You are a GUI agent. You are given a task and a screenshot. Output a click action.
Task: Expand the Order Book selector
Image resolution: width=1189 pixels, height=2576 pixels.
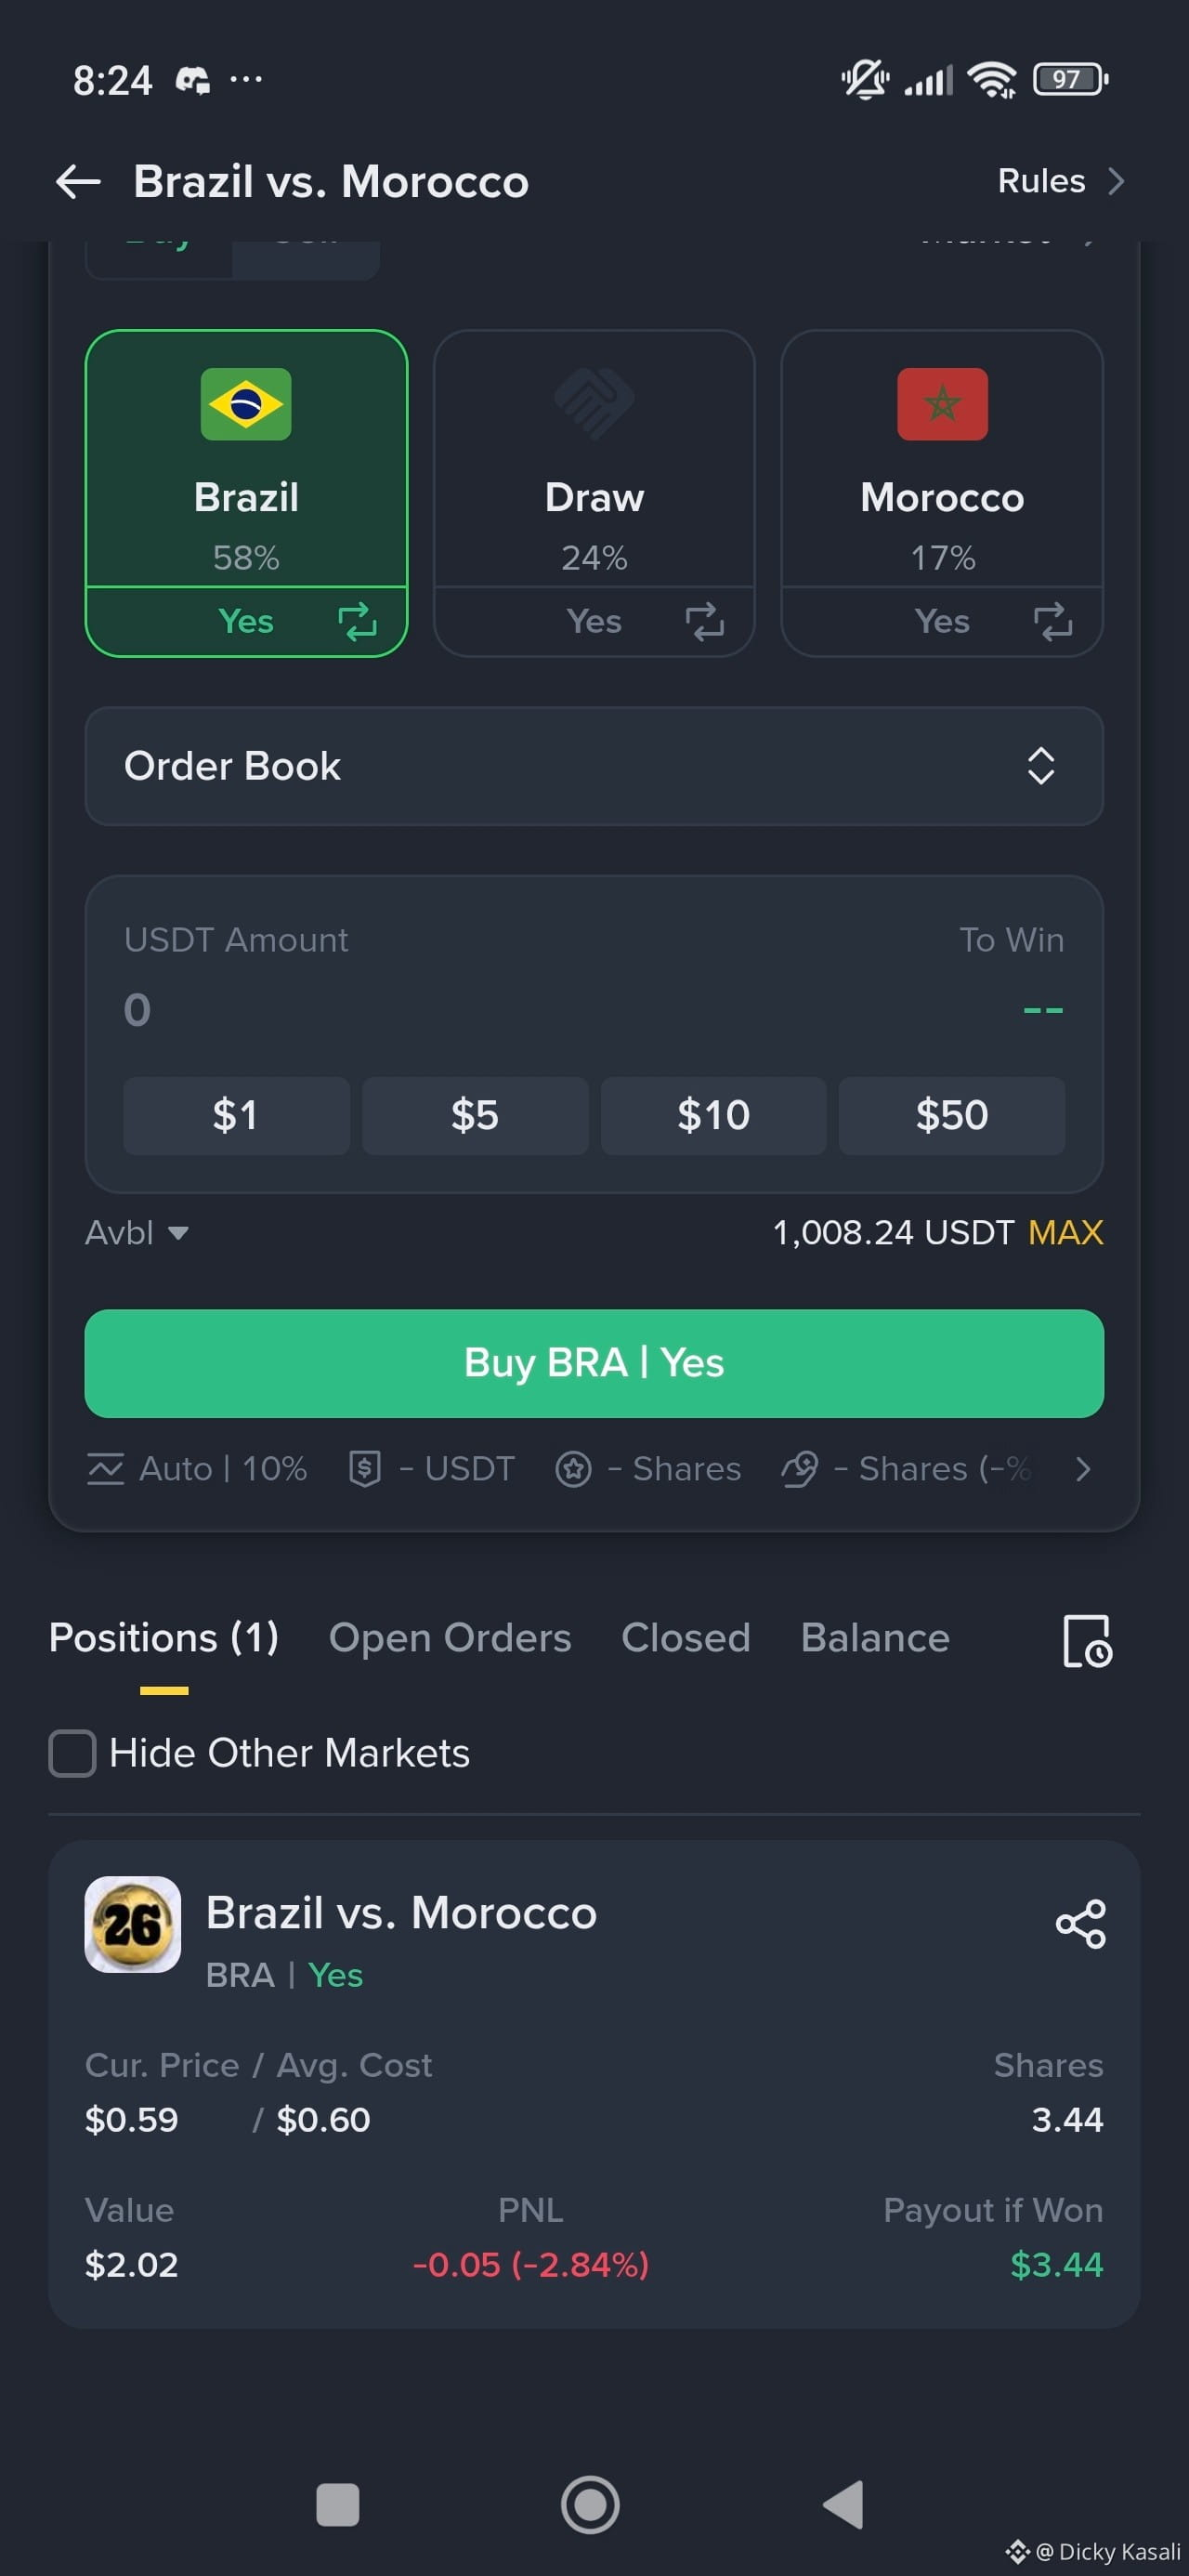pos(594,766)
